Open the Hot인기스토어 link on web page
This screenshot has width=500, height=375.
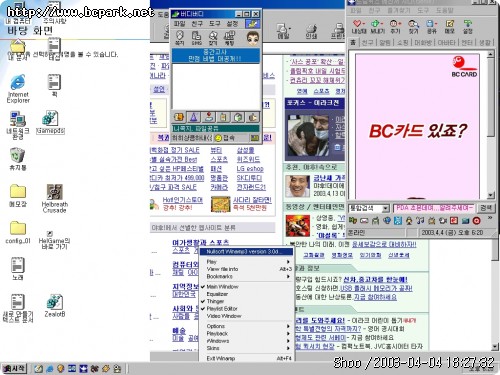coord(183,200)
